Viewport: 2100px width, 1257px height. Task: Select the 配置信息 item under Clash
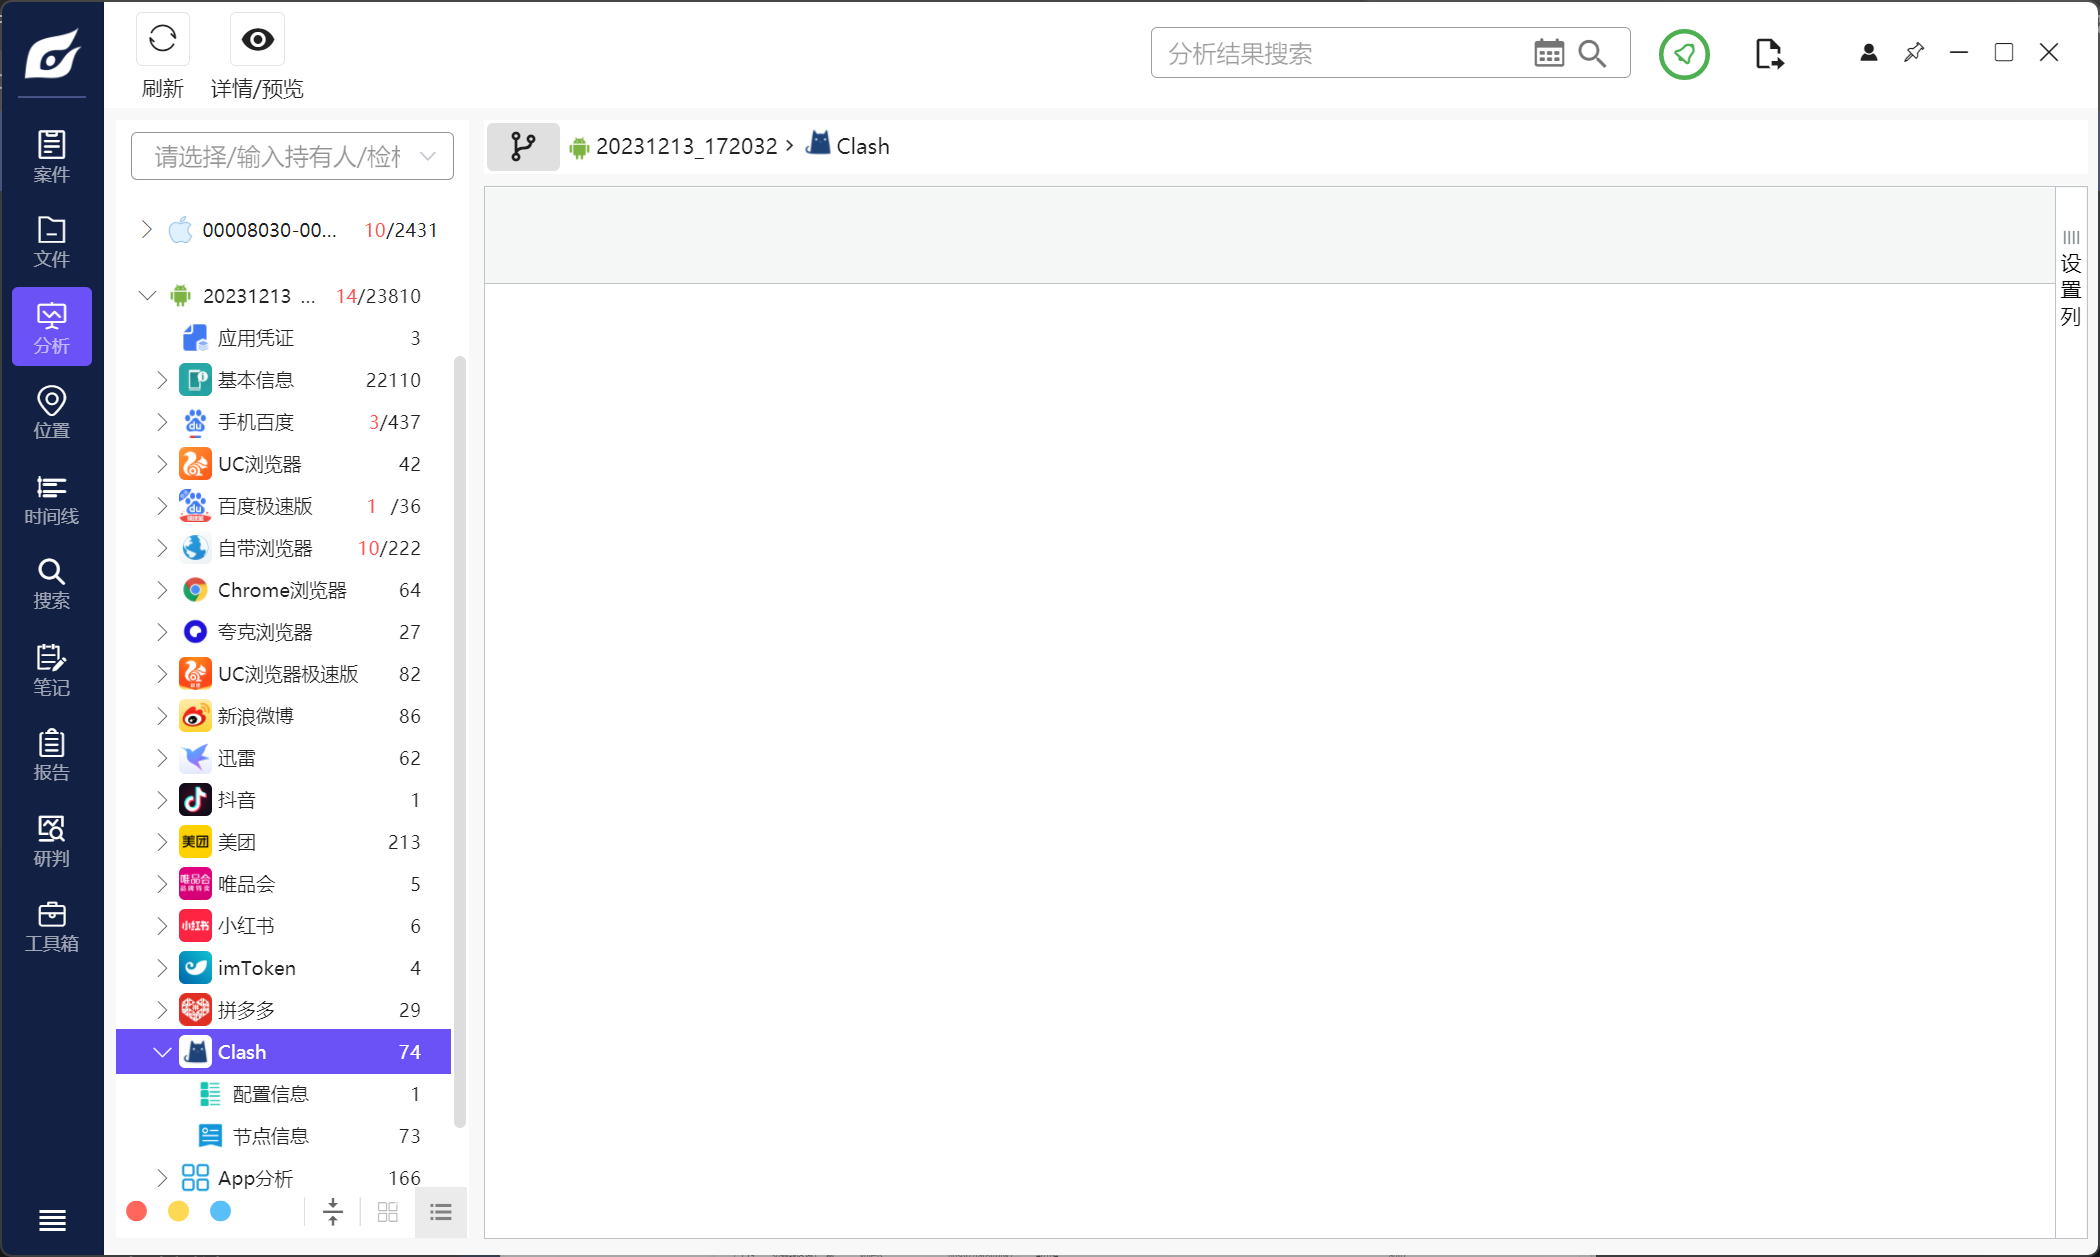point(270,1094)
